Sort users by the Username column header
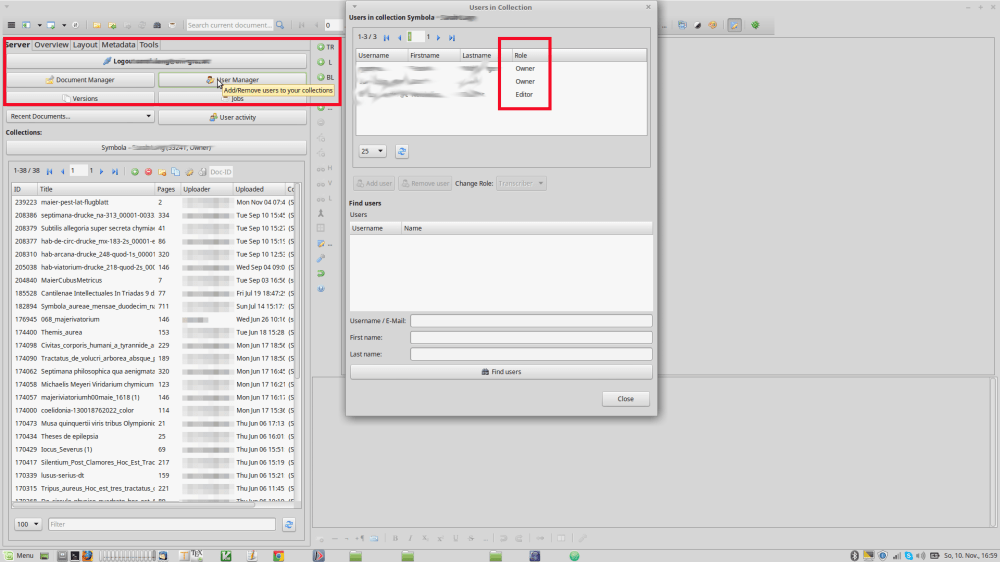 (x=382, y=55)
